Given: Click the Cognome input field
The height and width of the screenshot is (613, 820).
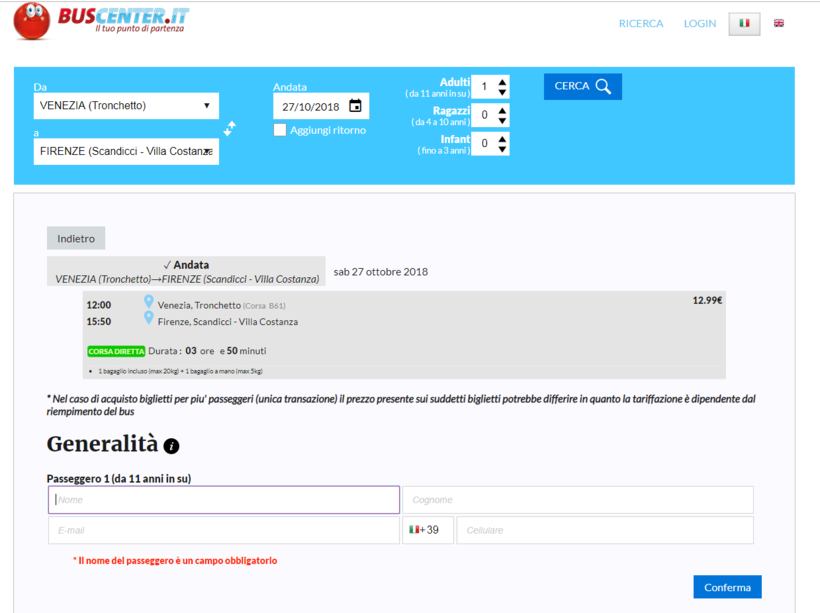Looking at the screenshot, I should 577,500.
